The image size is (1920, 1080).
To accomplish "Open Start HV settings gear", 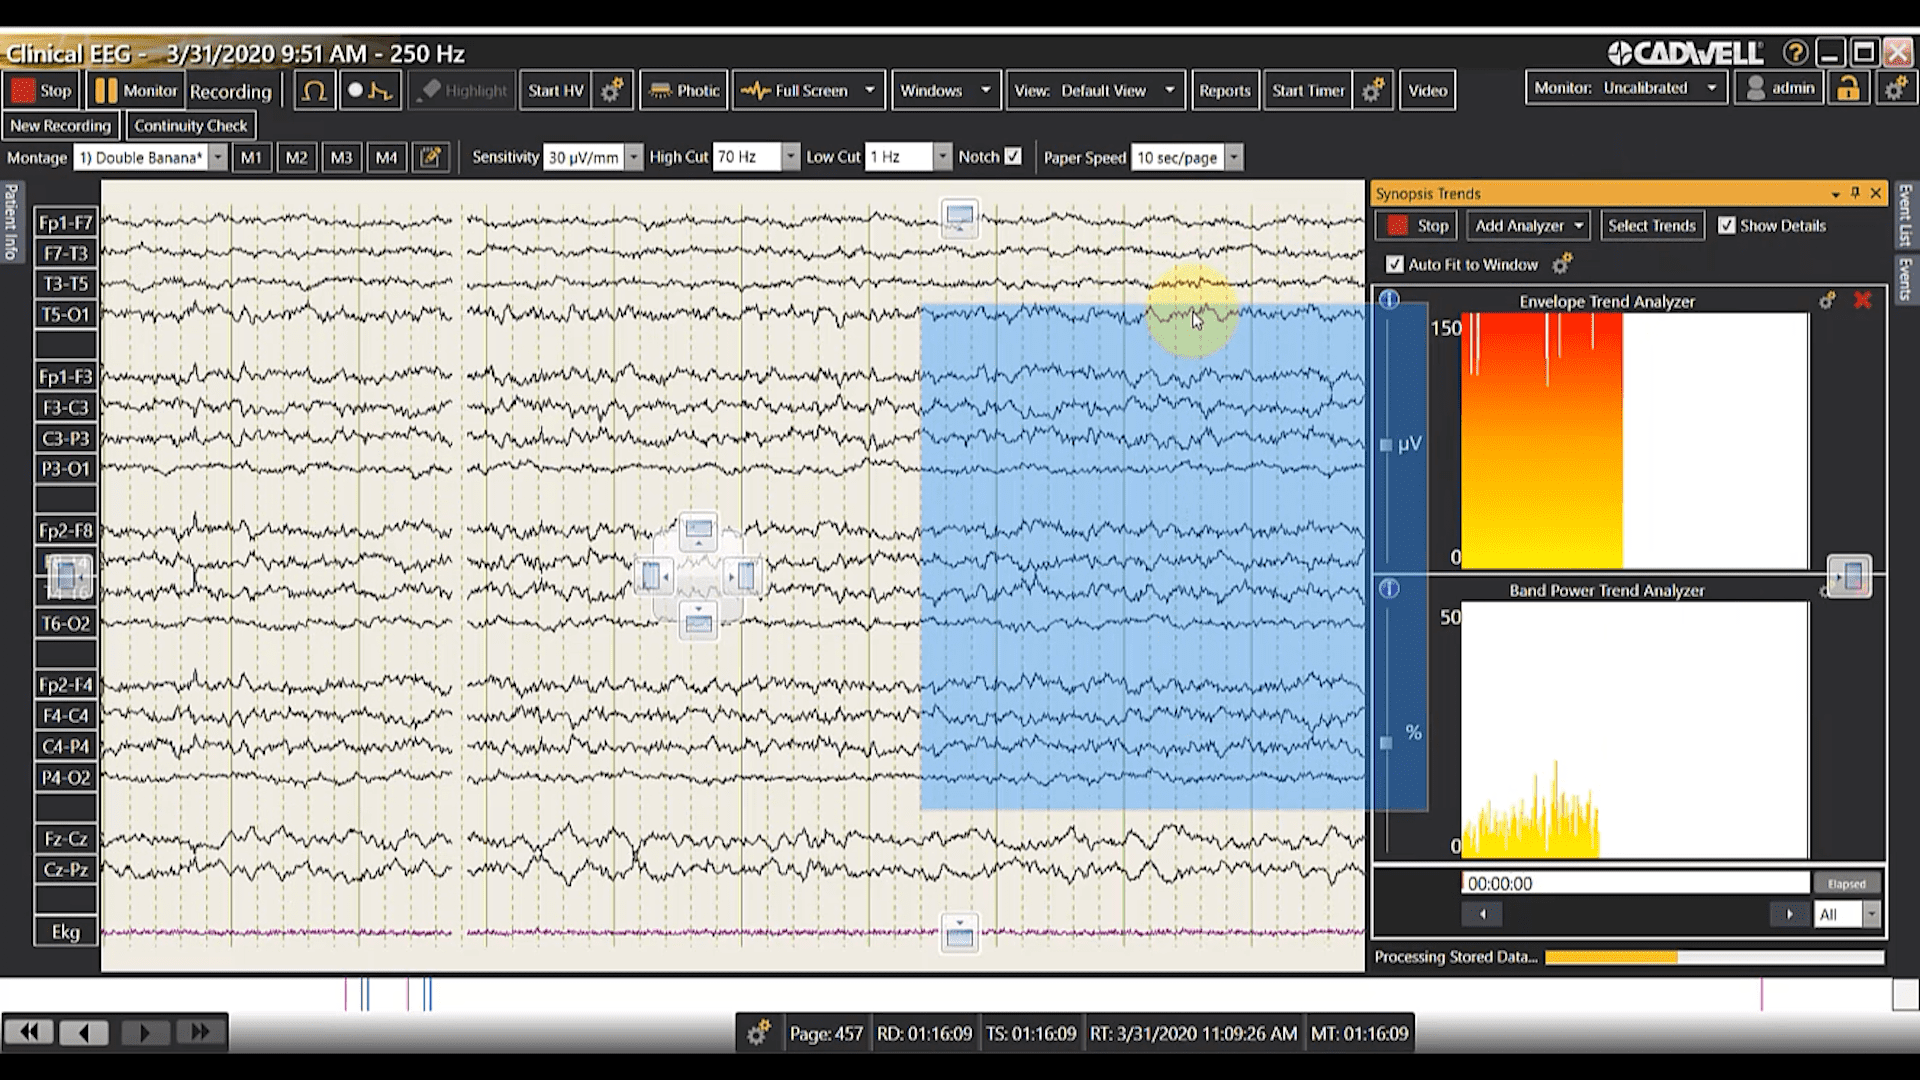I will point(612,91).
